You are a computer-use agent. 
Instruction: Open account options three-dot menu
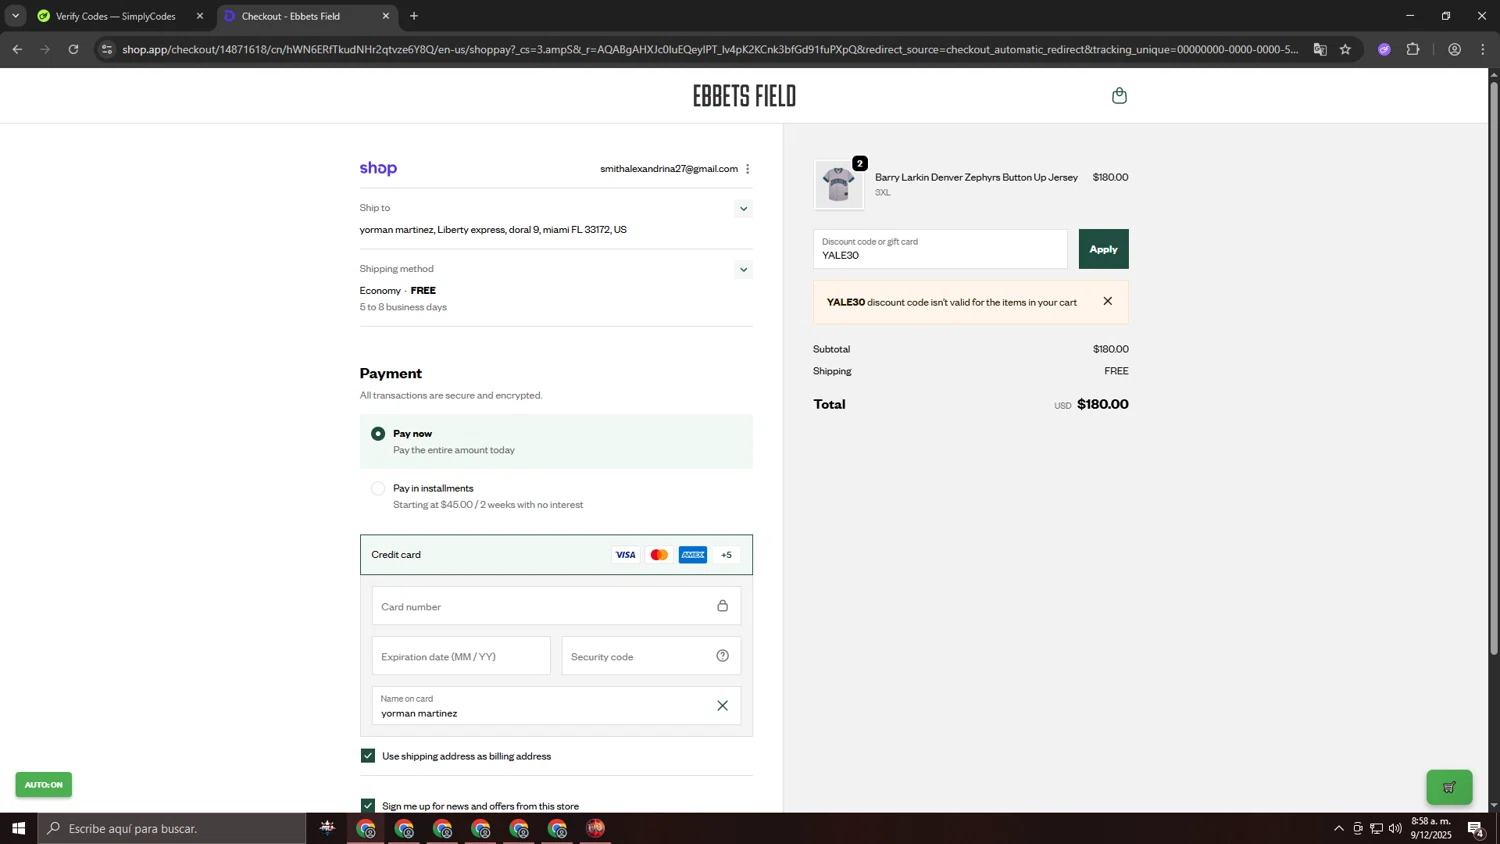click(748, 169)
